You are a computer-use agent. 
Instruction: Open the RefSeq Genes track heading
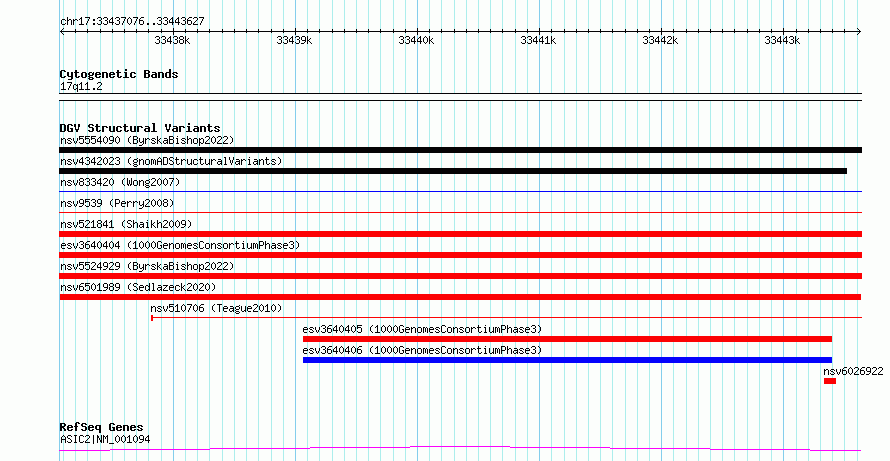102,427
